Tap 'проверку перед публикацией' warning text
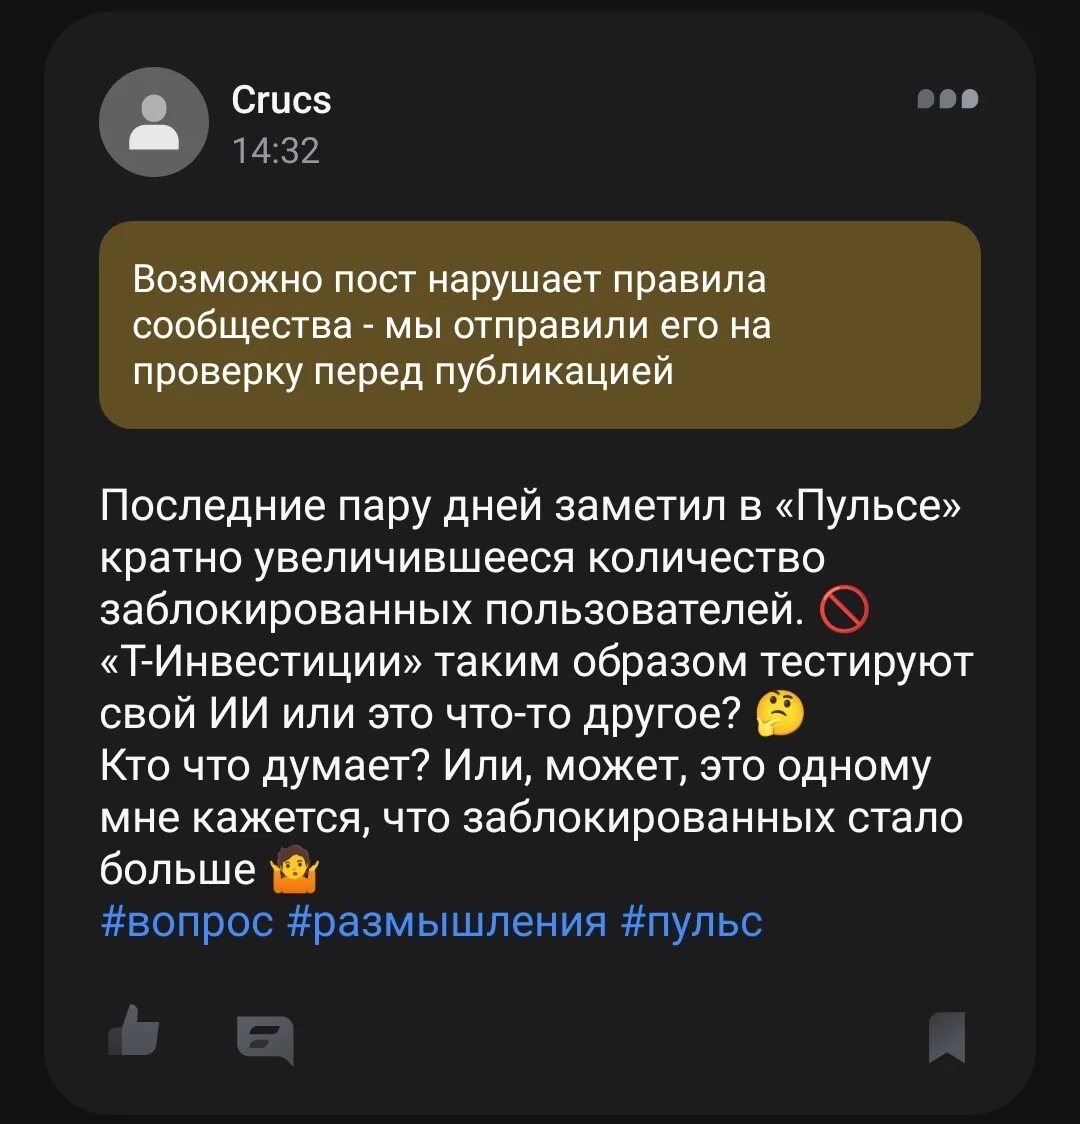The height and width of the screenshot is (1124, 1080). [x=403, y=372]
